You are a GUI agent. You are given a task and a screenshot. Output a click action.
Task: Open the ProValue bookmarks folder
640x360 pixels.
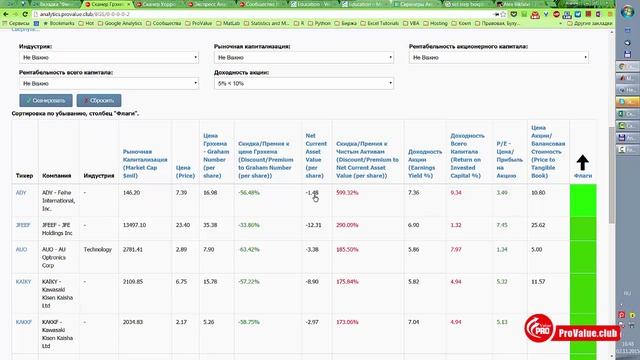(x=199, y=23)
